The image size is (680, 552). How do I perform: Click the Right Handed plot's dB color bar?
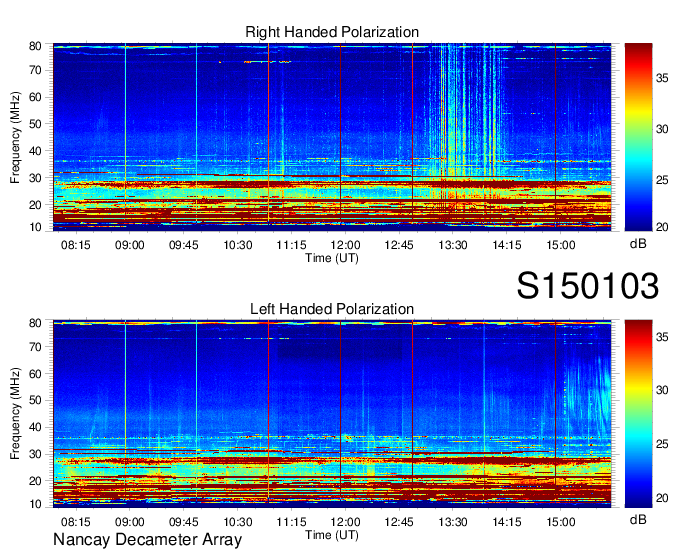pyautogui.click(x=638, y=137)
